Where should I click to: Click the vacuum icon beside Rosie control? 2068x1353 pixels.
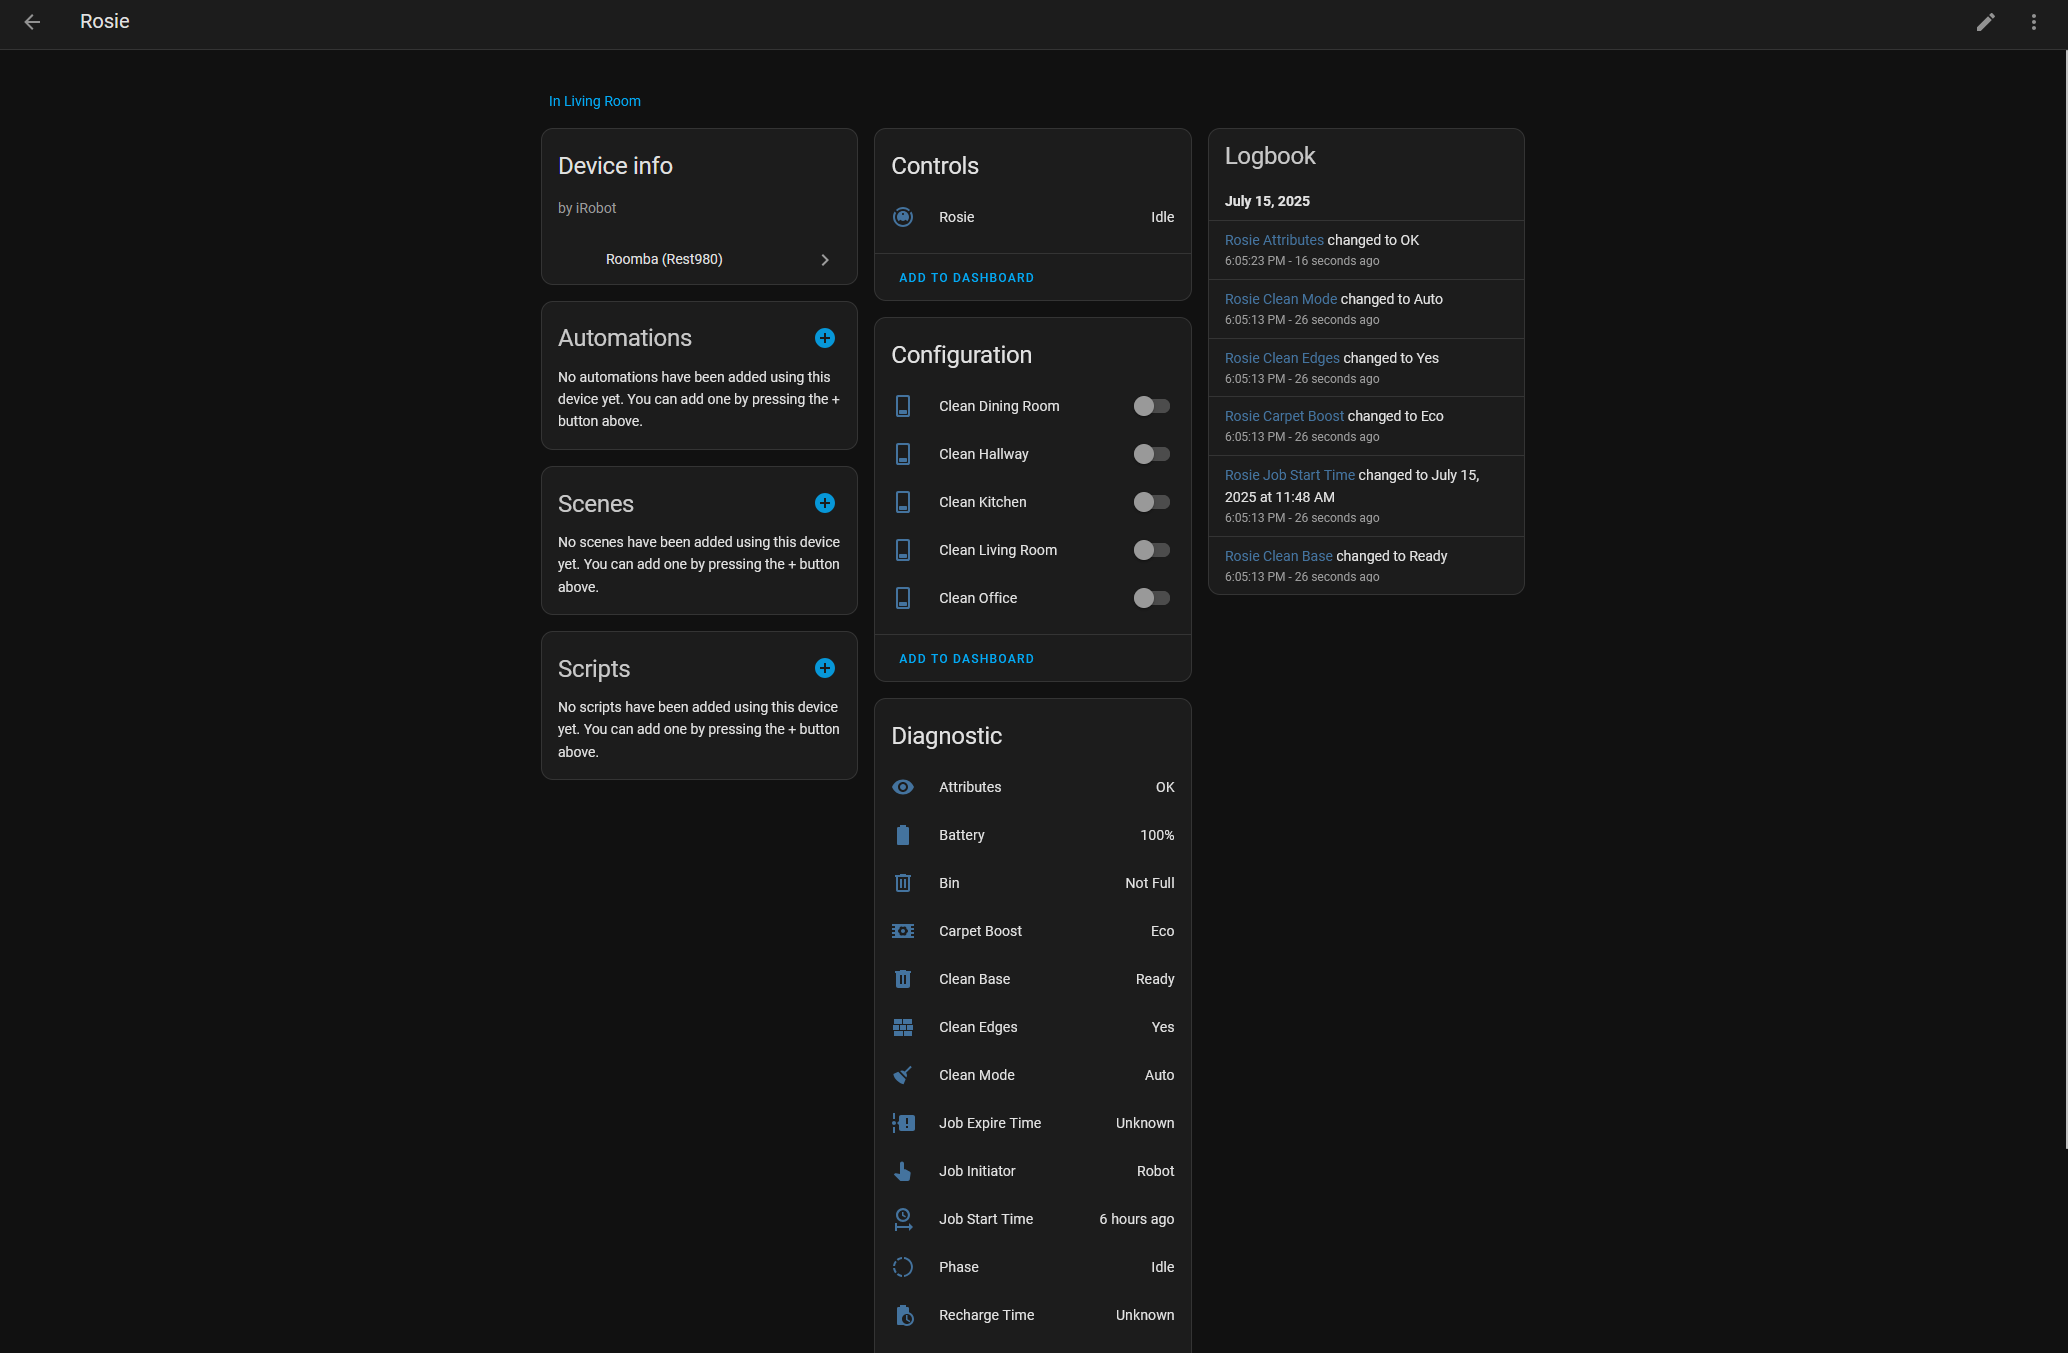pos(903,217)
